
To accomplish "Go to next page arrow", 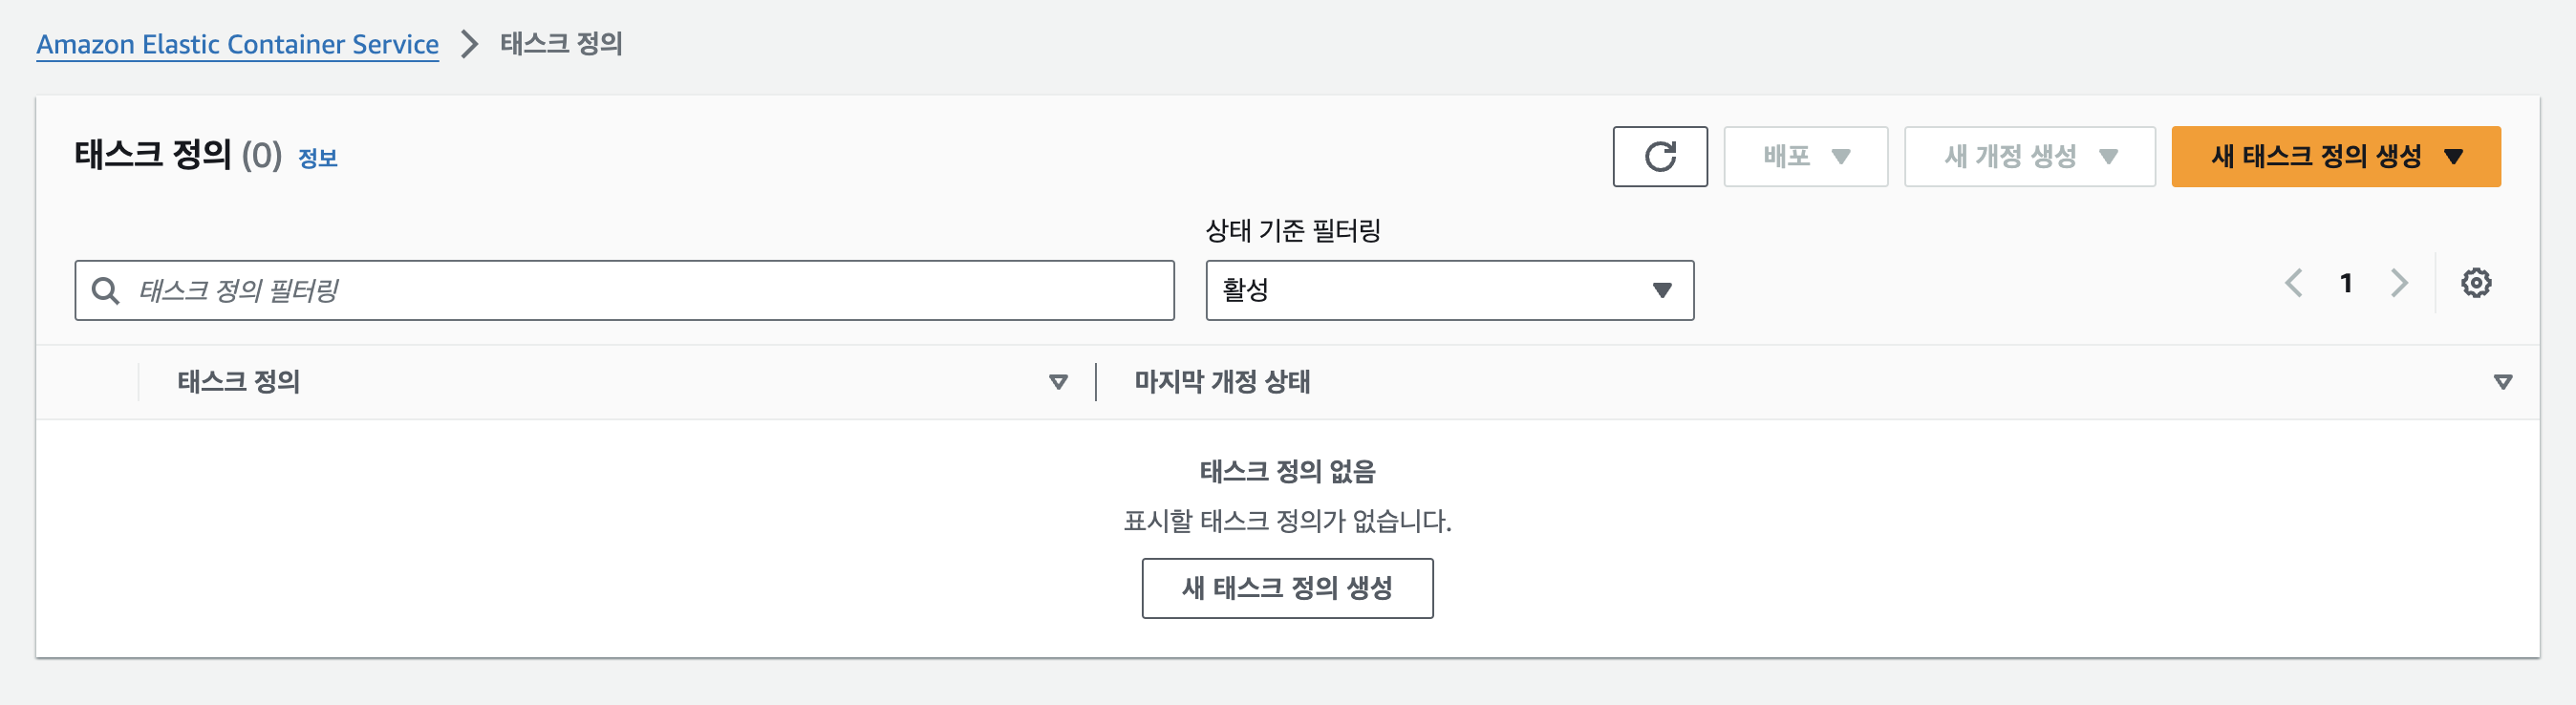I will coord(2398,283).
